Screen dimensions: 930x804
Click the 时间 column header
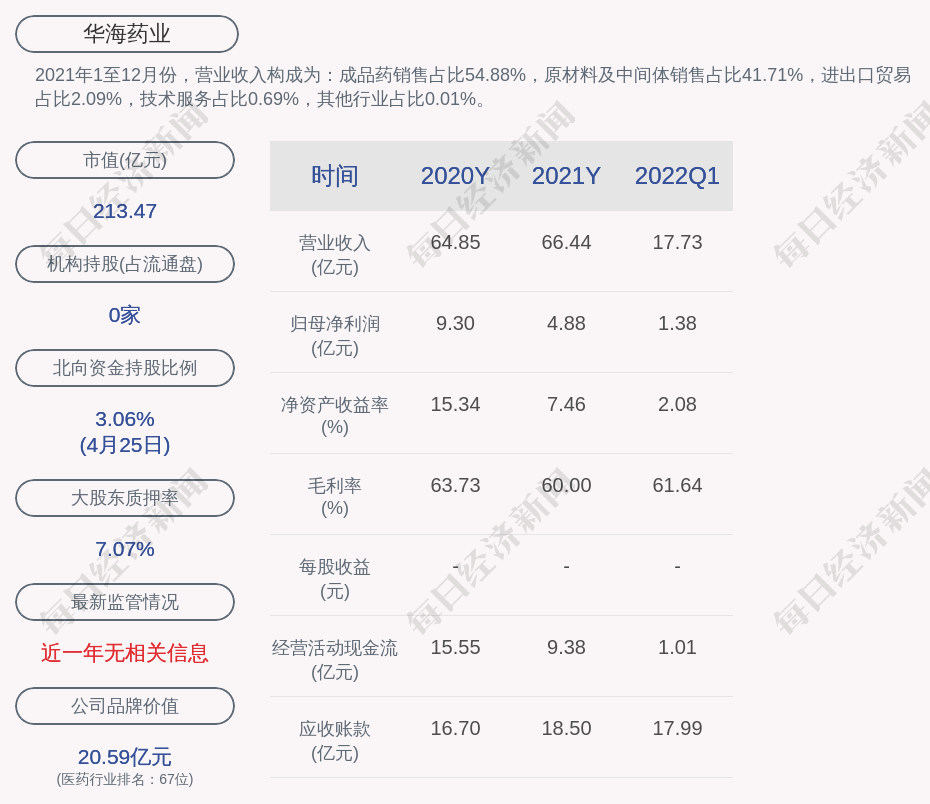coord(335,176)
